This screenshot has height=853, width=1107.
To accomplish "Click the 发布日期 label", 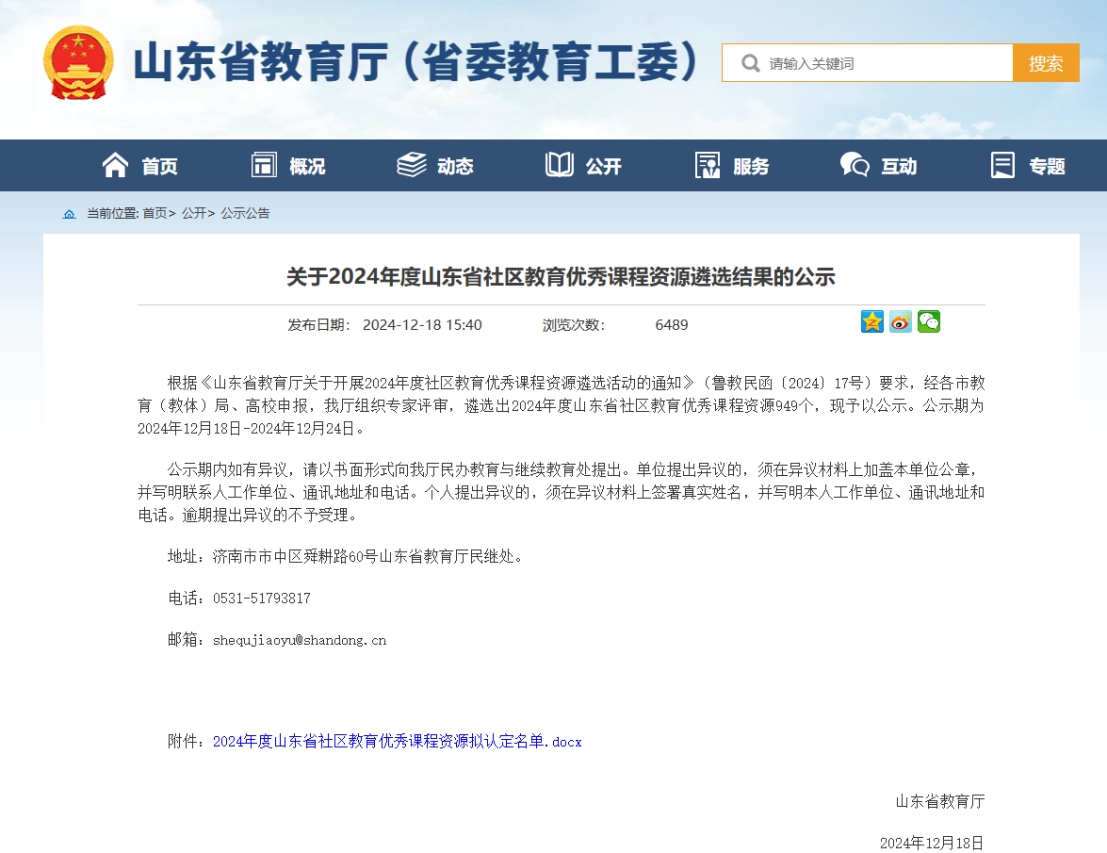I will coord(318,325).
